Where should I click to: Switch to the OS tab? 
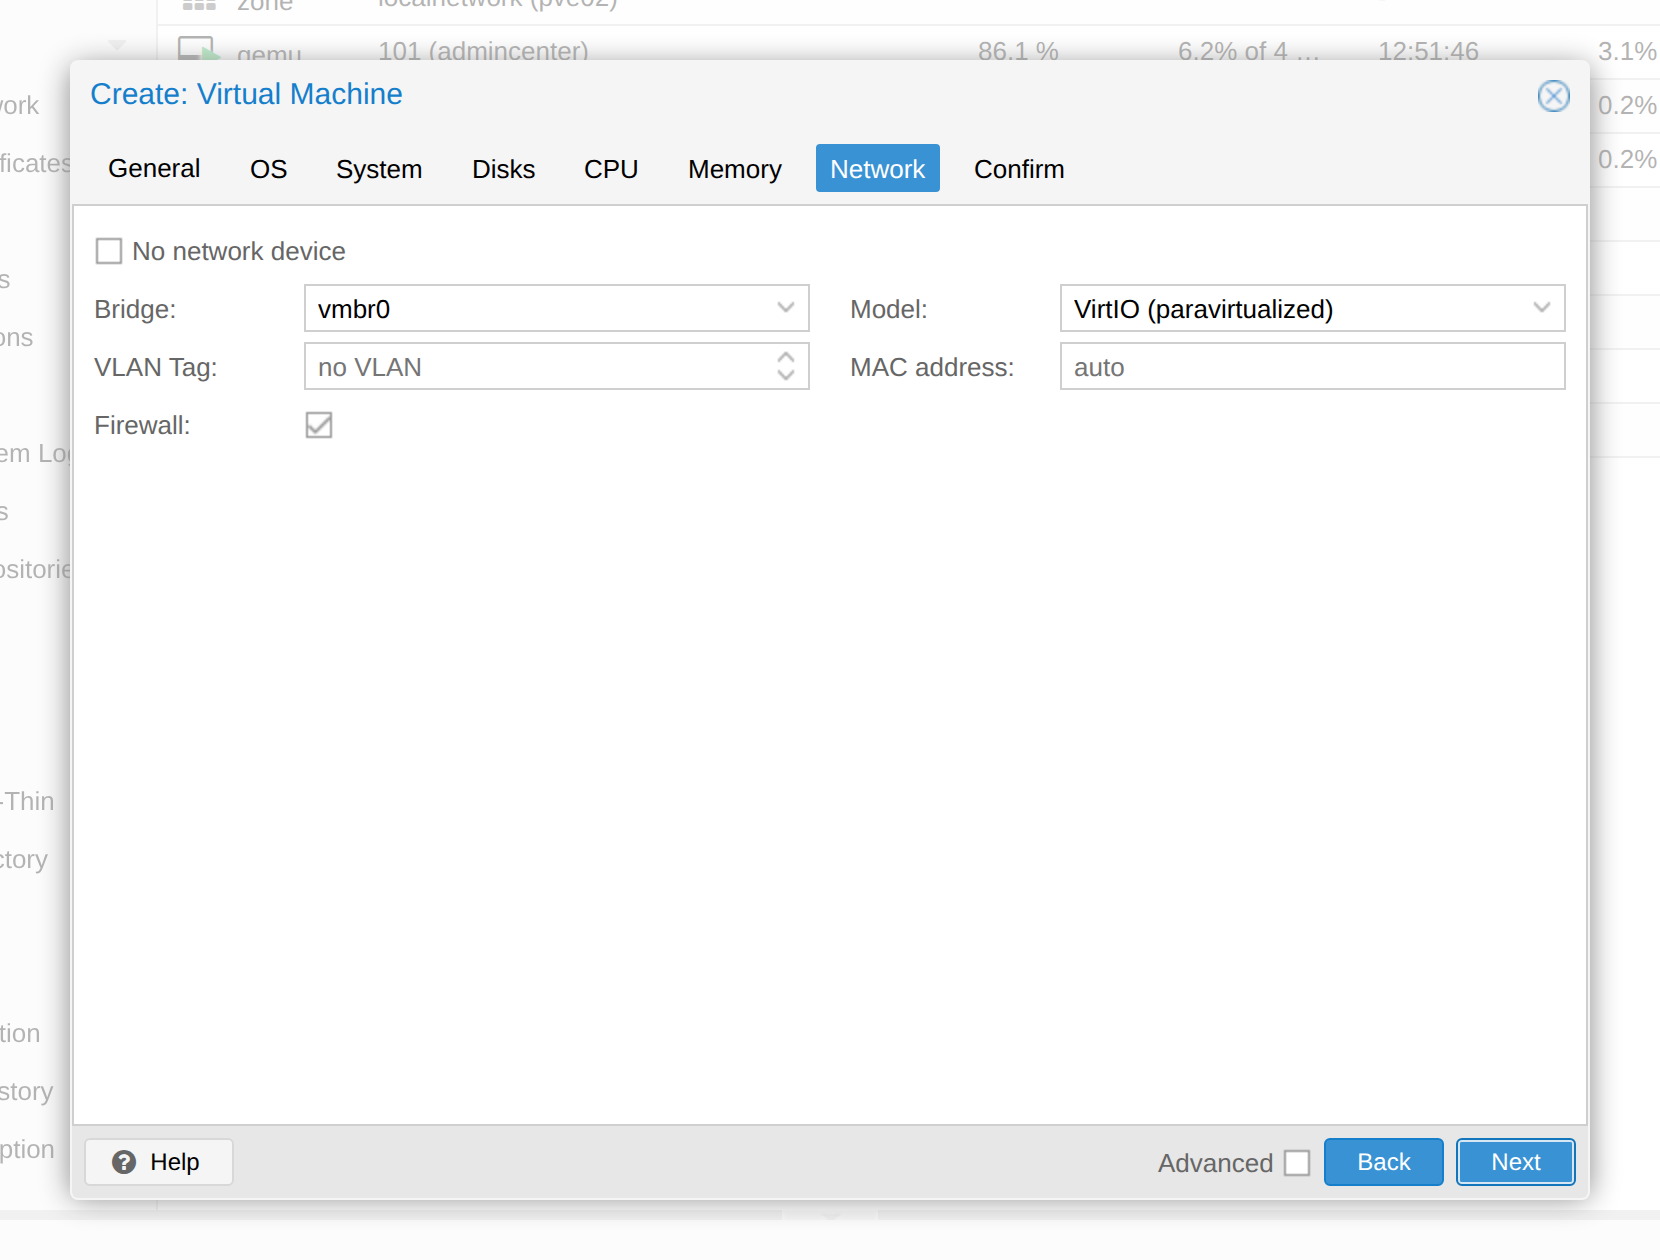[268, 168]
